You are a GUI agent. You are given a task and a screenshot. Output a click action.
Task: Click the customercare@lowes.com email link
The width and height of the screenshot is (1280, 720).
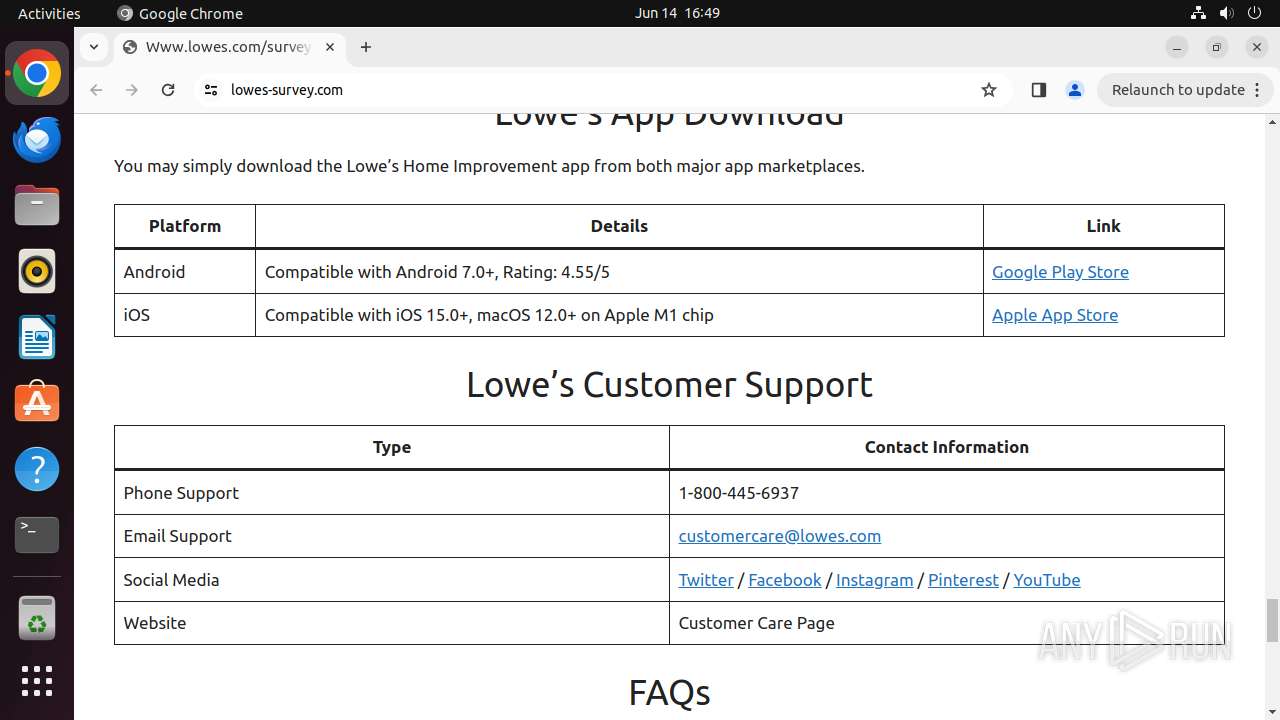780,536
